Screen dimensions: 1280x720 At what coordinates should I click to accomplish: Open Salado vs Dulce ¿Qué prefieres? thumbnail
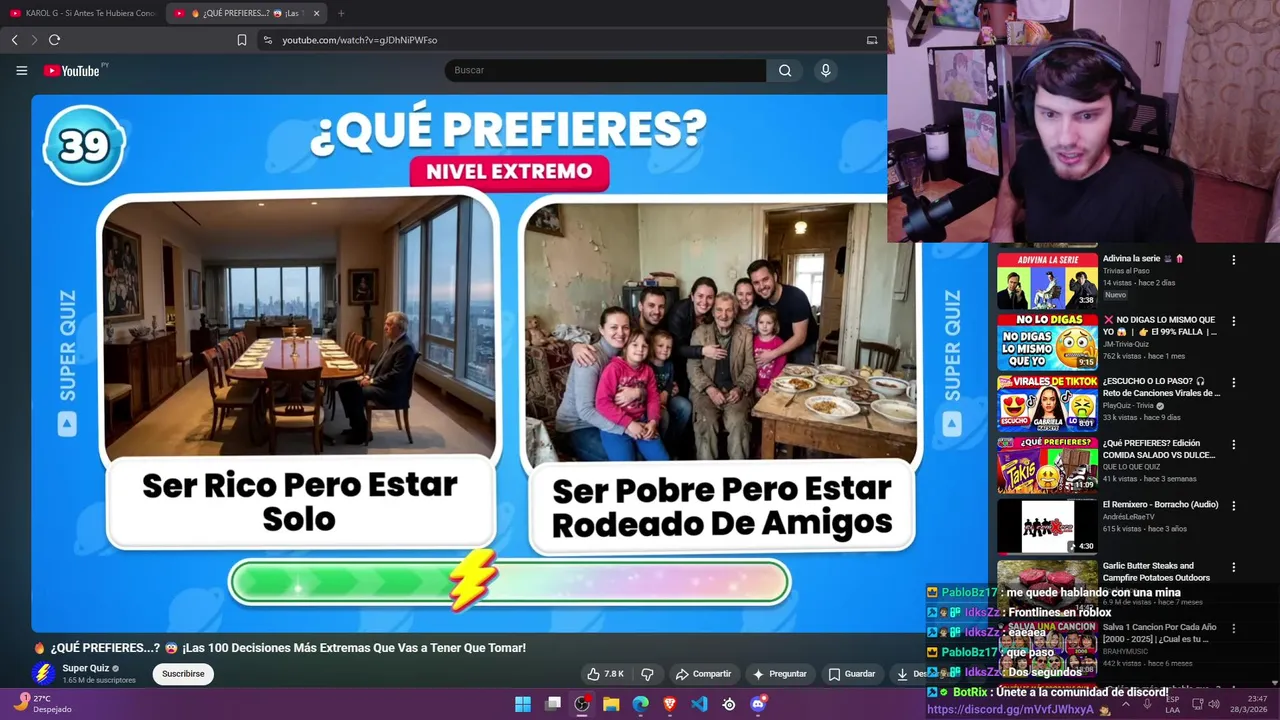point(1047,465)
